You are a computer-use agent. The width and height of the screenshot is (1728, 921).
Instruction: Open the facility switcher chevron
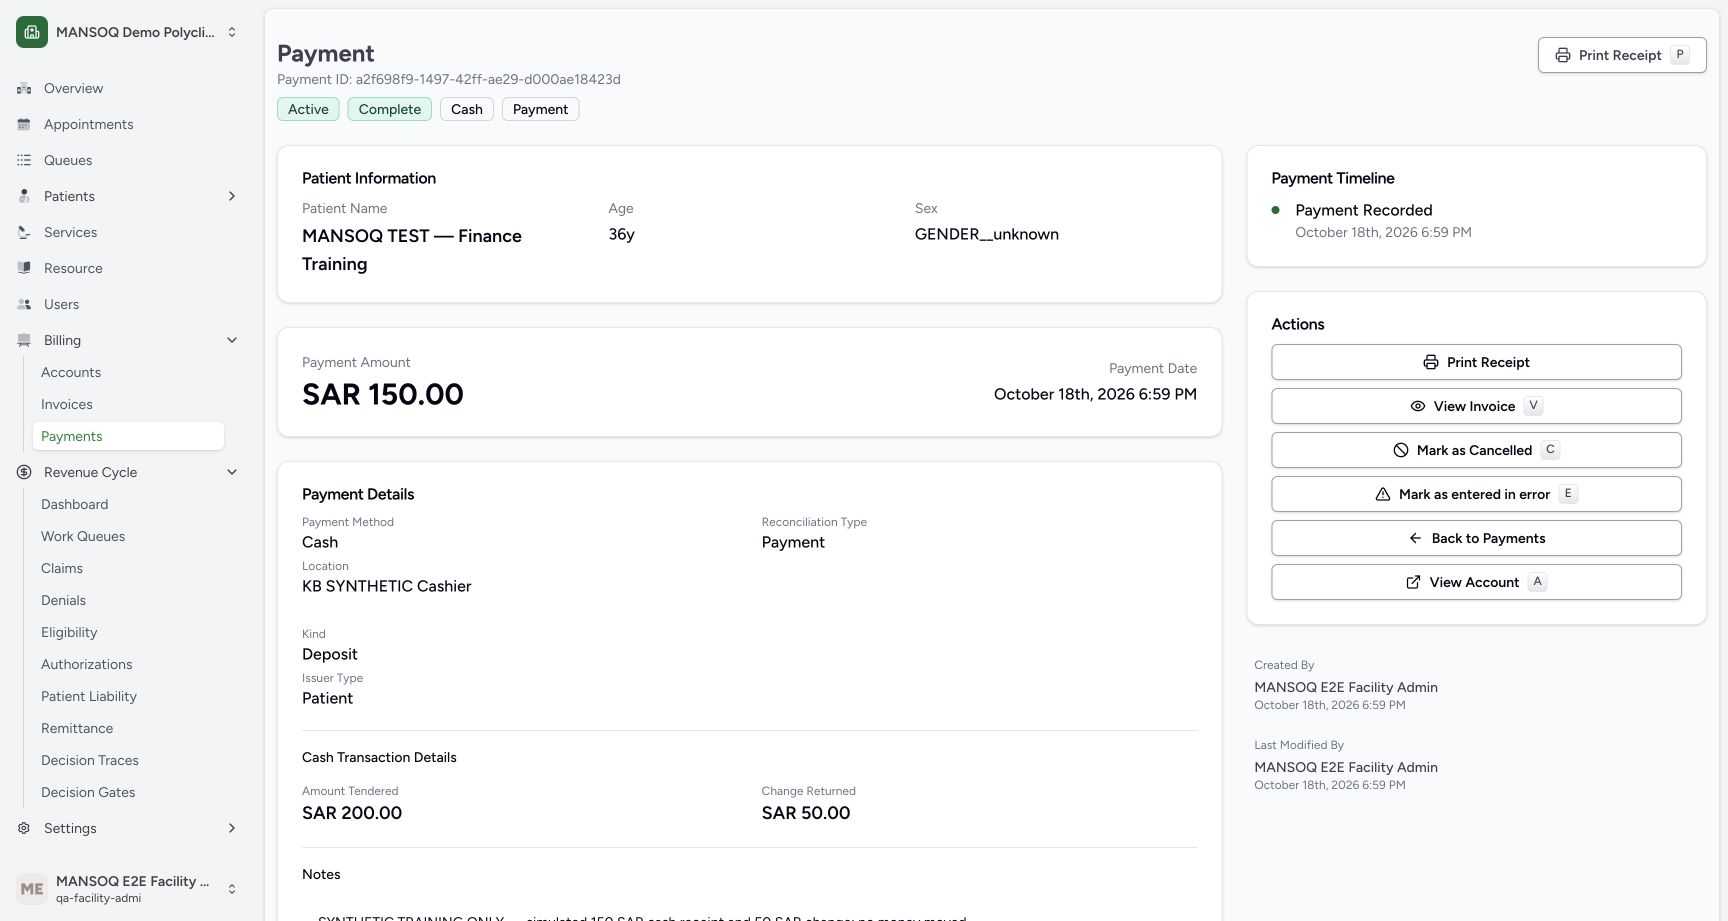pos(232,32)
